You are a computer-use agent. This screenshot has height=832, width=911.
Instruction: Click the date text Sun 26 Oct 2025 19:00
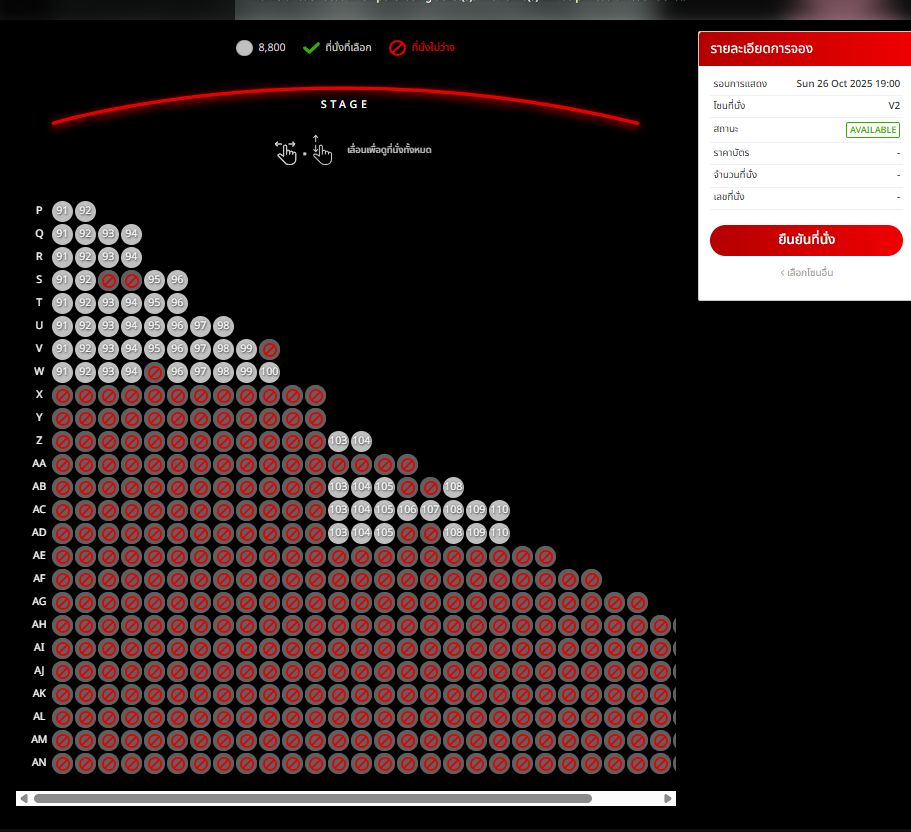pyautogui.click(x=848, y=84)
